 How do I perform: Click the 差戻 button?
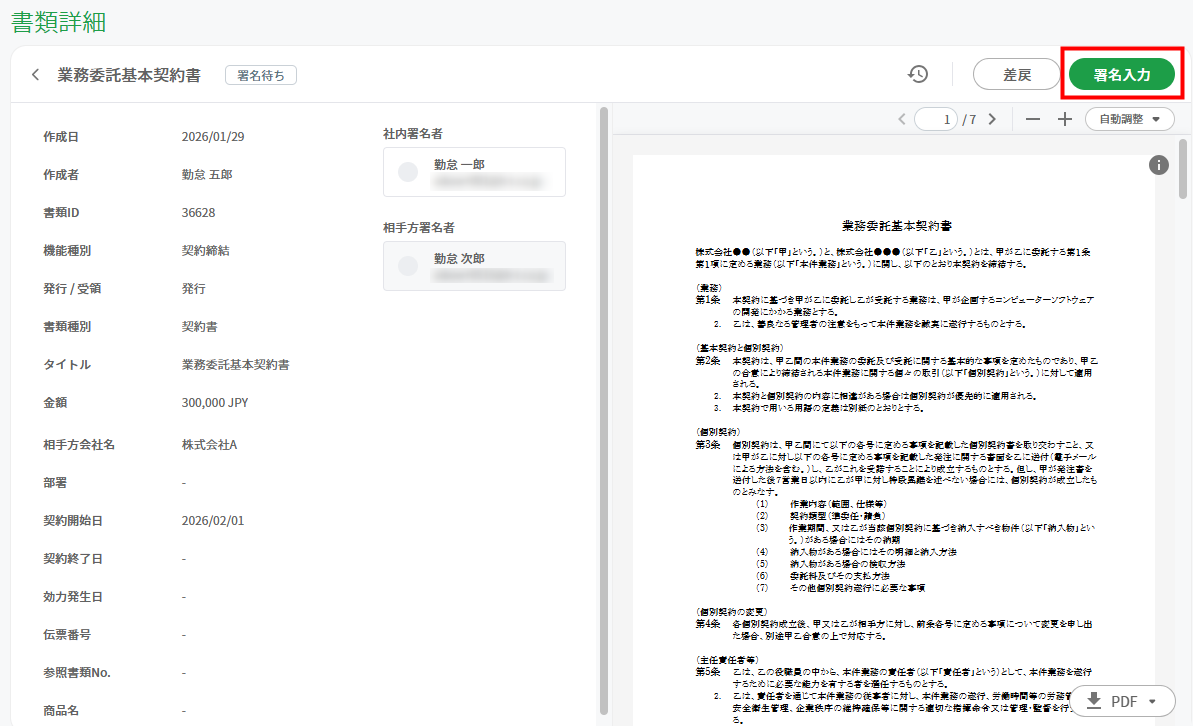(1016, 75)
